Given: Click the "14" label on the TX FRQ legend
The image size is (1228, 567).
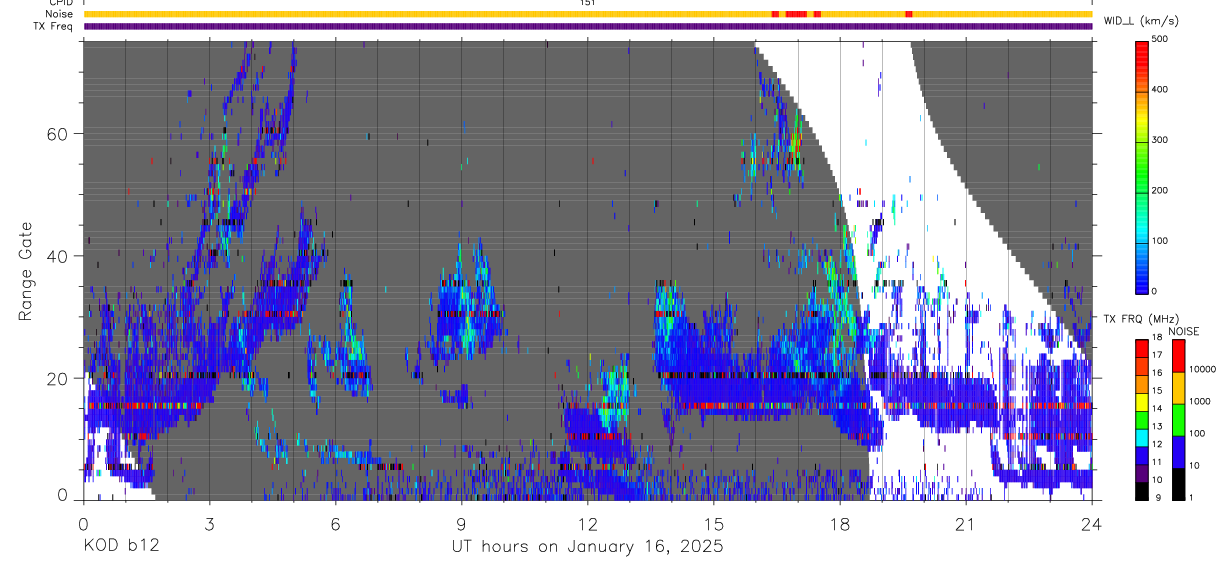Looking at the screenshot, I should [x=1158, y=408].
